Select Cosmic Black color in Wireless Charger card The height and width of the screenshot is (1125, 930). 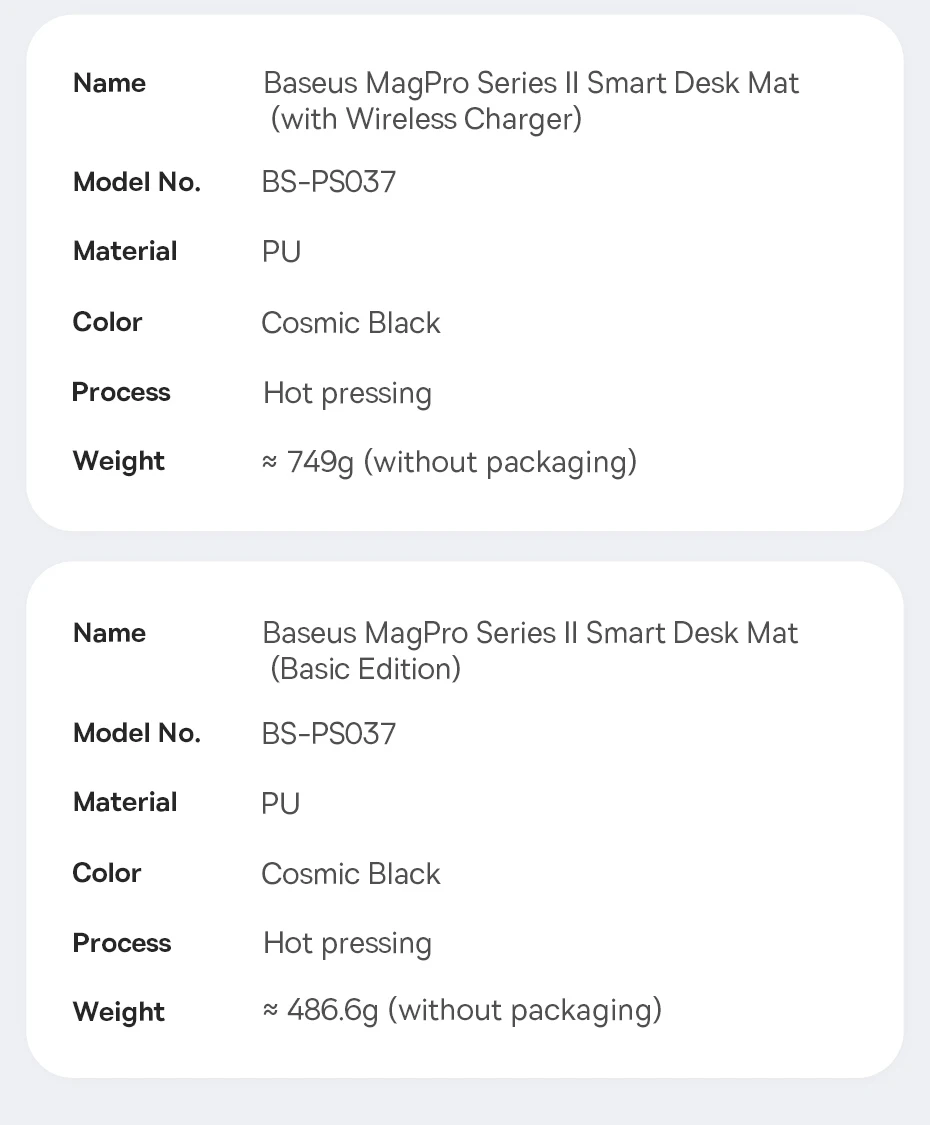click(x=351, y=323)
